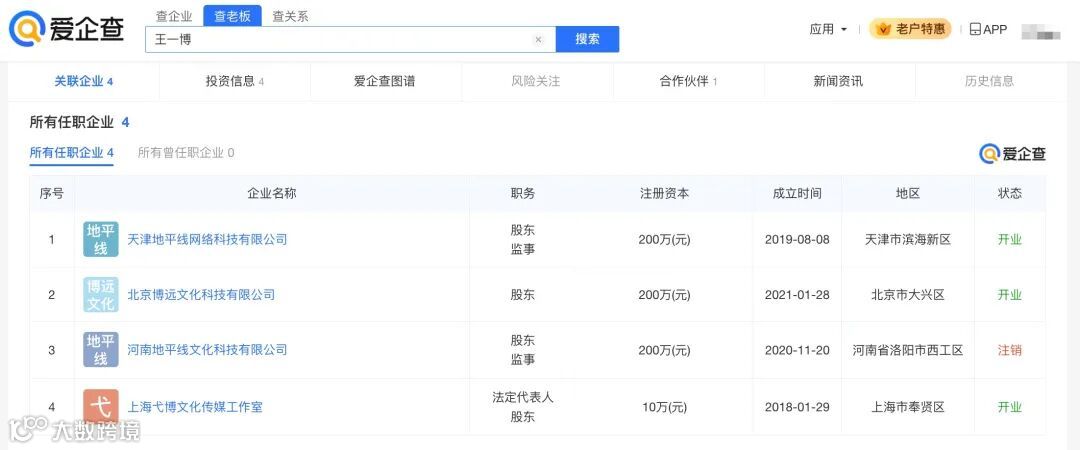Open 上海弋博文化传媒工作室 link
The height and width of the screenshot is (450, 1080).
[x=195, y=407]
